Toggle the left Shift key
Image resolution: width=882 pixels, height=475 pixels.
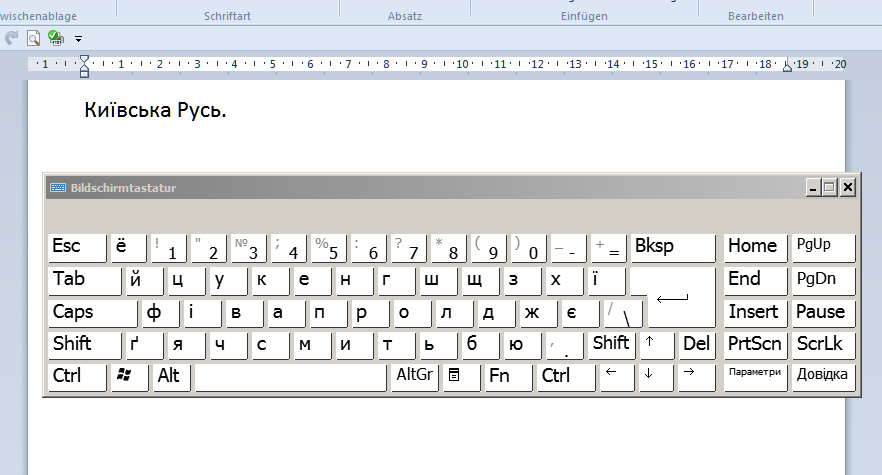(x=84, y=345)
